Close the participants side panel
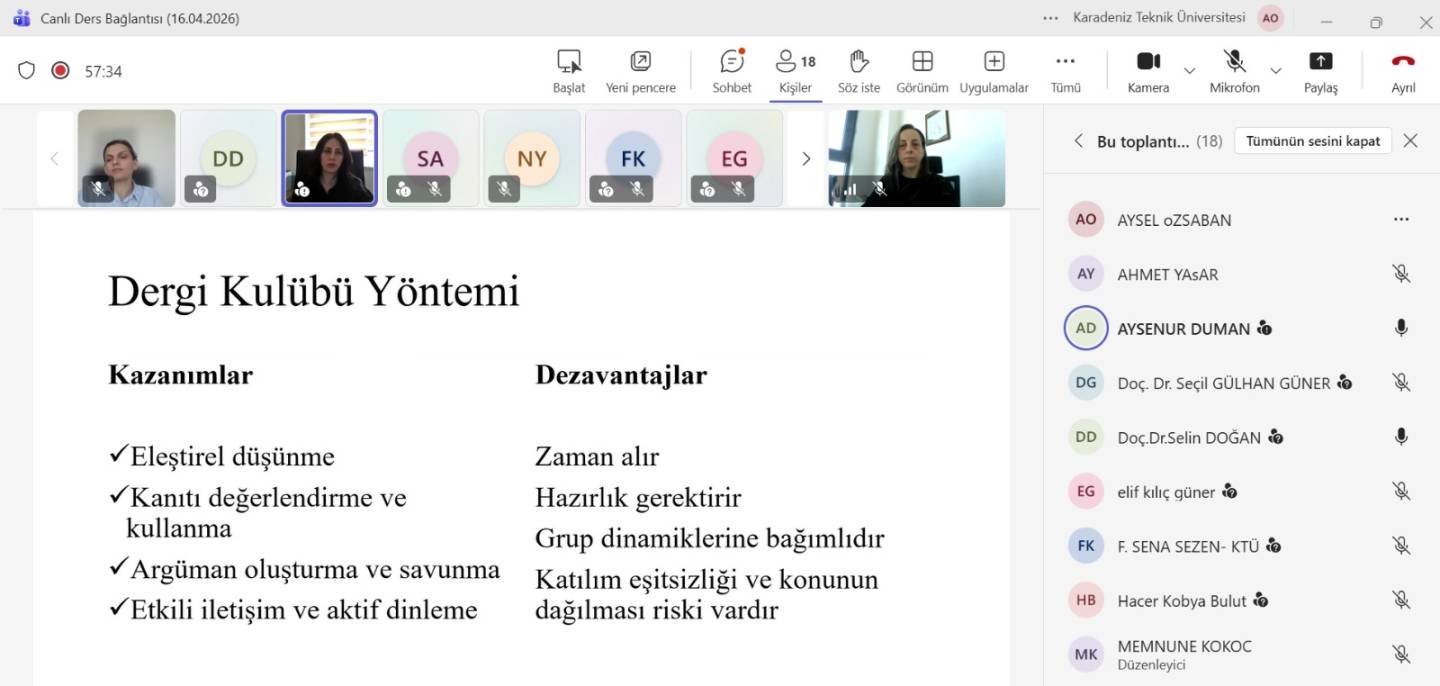1440x686 pixels. coord(1410,141)
